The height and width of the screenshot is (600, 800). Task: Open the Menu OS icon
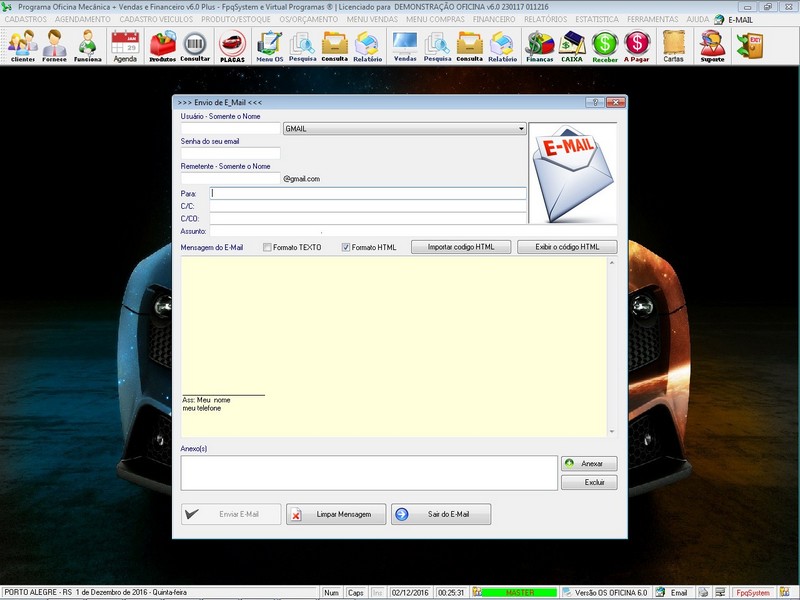coord(269,45)
